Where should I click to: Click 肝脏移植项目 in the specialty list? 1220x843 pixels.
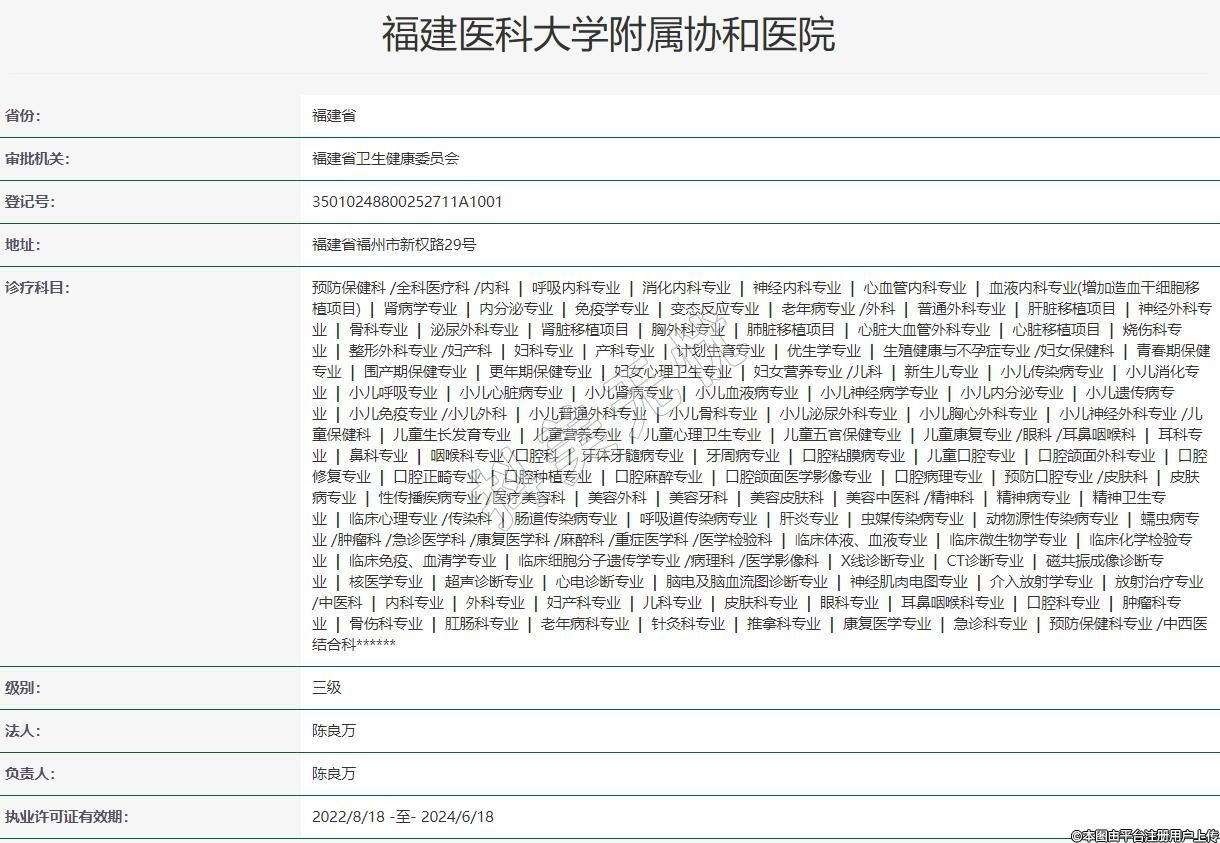[1071, 309]
